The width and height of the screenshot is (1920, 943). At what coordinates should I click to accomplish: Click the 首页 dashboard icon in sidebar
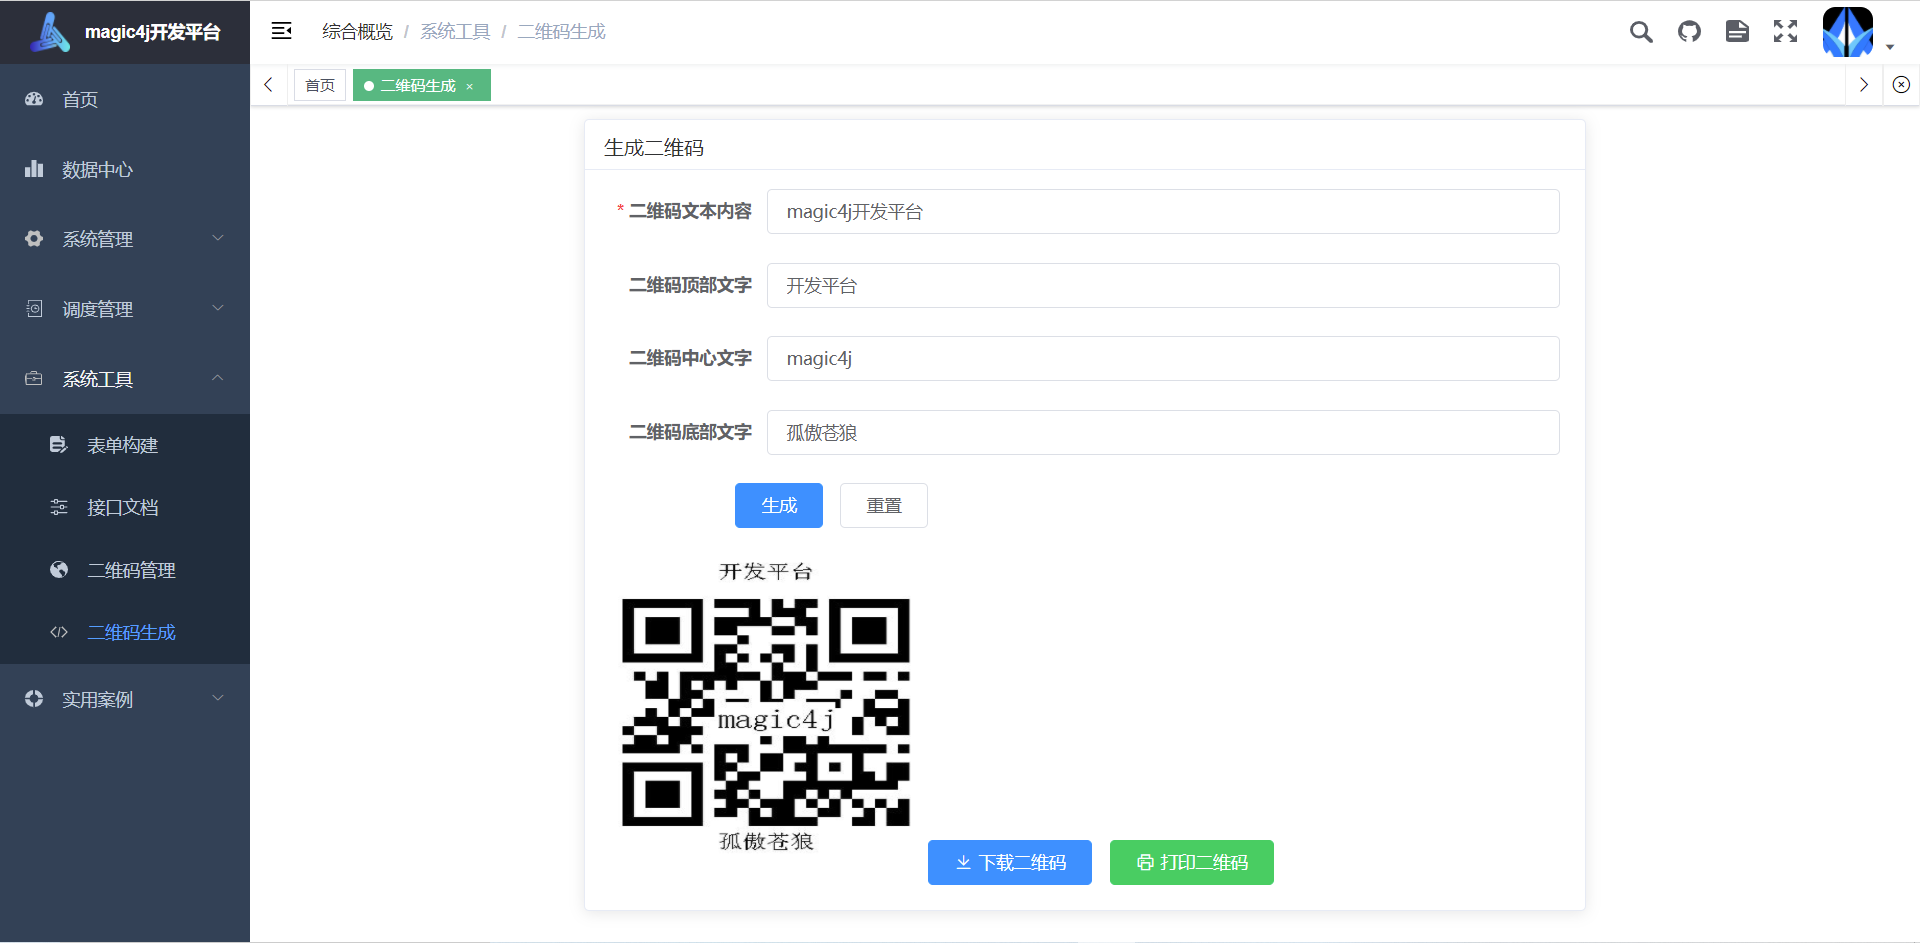(34, 99)
